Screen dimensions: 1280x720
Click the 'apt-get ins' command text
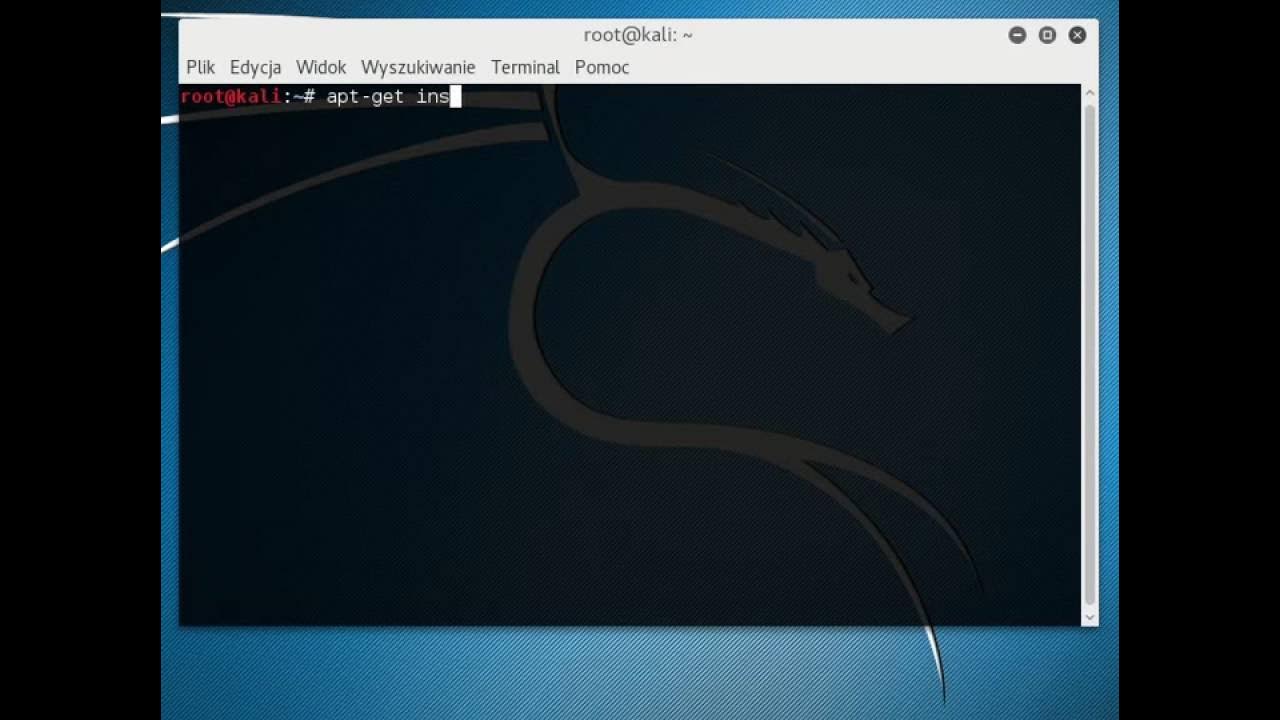pos(388,97)
